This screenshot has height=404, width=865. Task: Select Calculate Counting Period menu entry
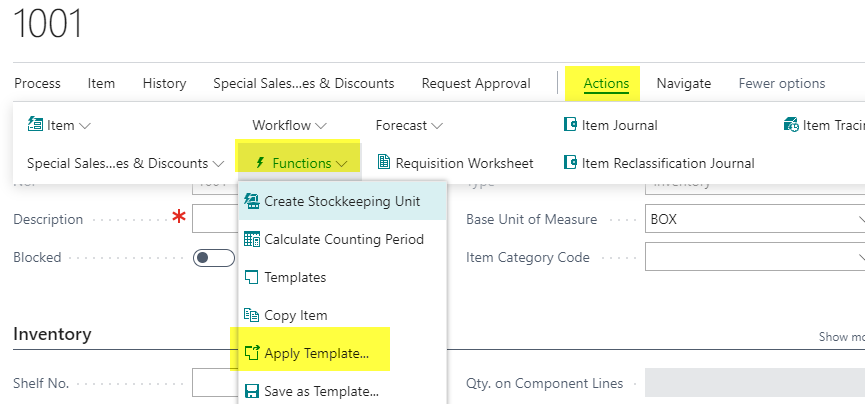click(343, 240)
